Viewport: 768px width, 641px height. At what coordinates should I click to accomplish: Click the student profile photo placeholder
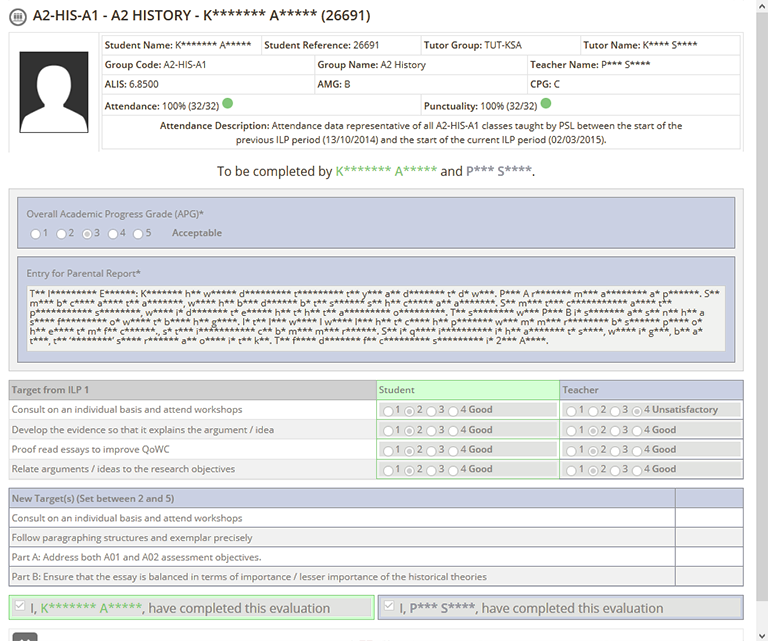tap(54, 92)
